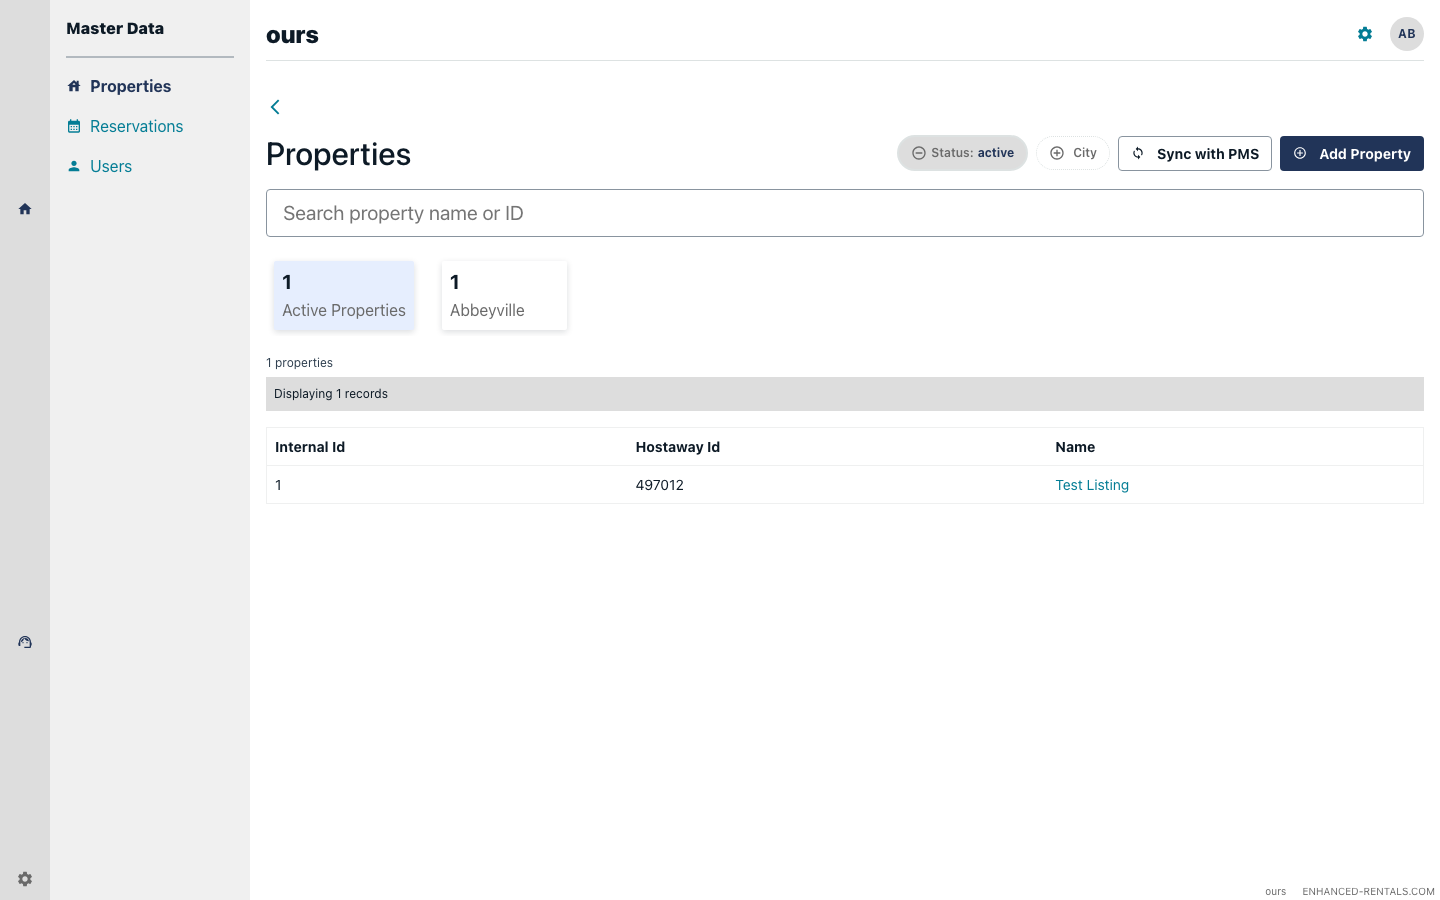The width and height of the screenshot is (1440, 900).
Task: Remove Status active filter using its minus icon
Action: [918, 152]
